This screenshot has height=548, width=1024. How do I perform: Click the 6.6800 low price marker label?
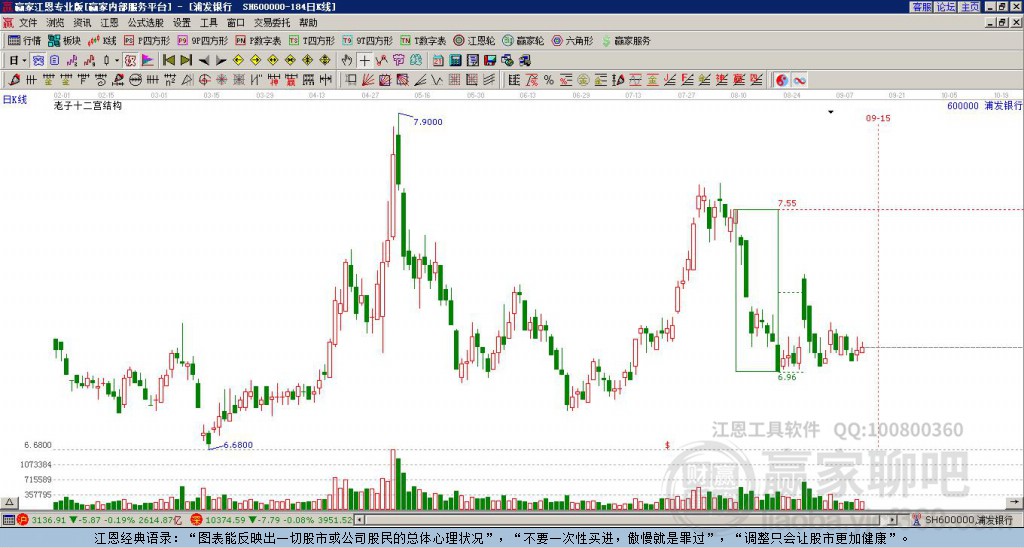coord(238,445)
